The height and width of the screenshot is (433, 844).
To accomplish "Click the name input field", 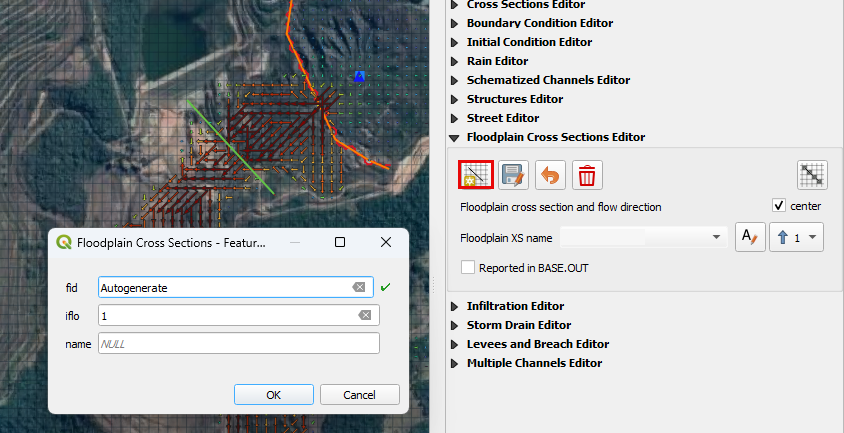I will coord(239,343).
